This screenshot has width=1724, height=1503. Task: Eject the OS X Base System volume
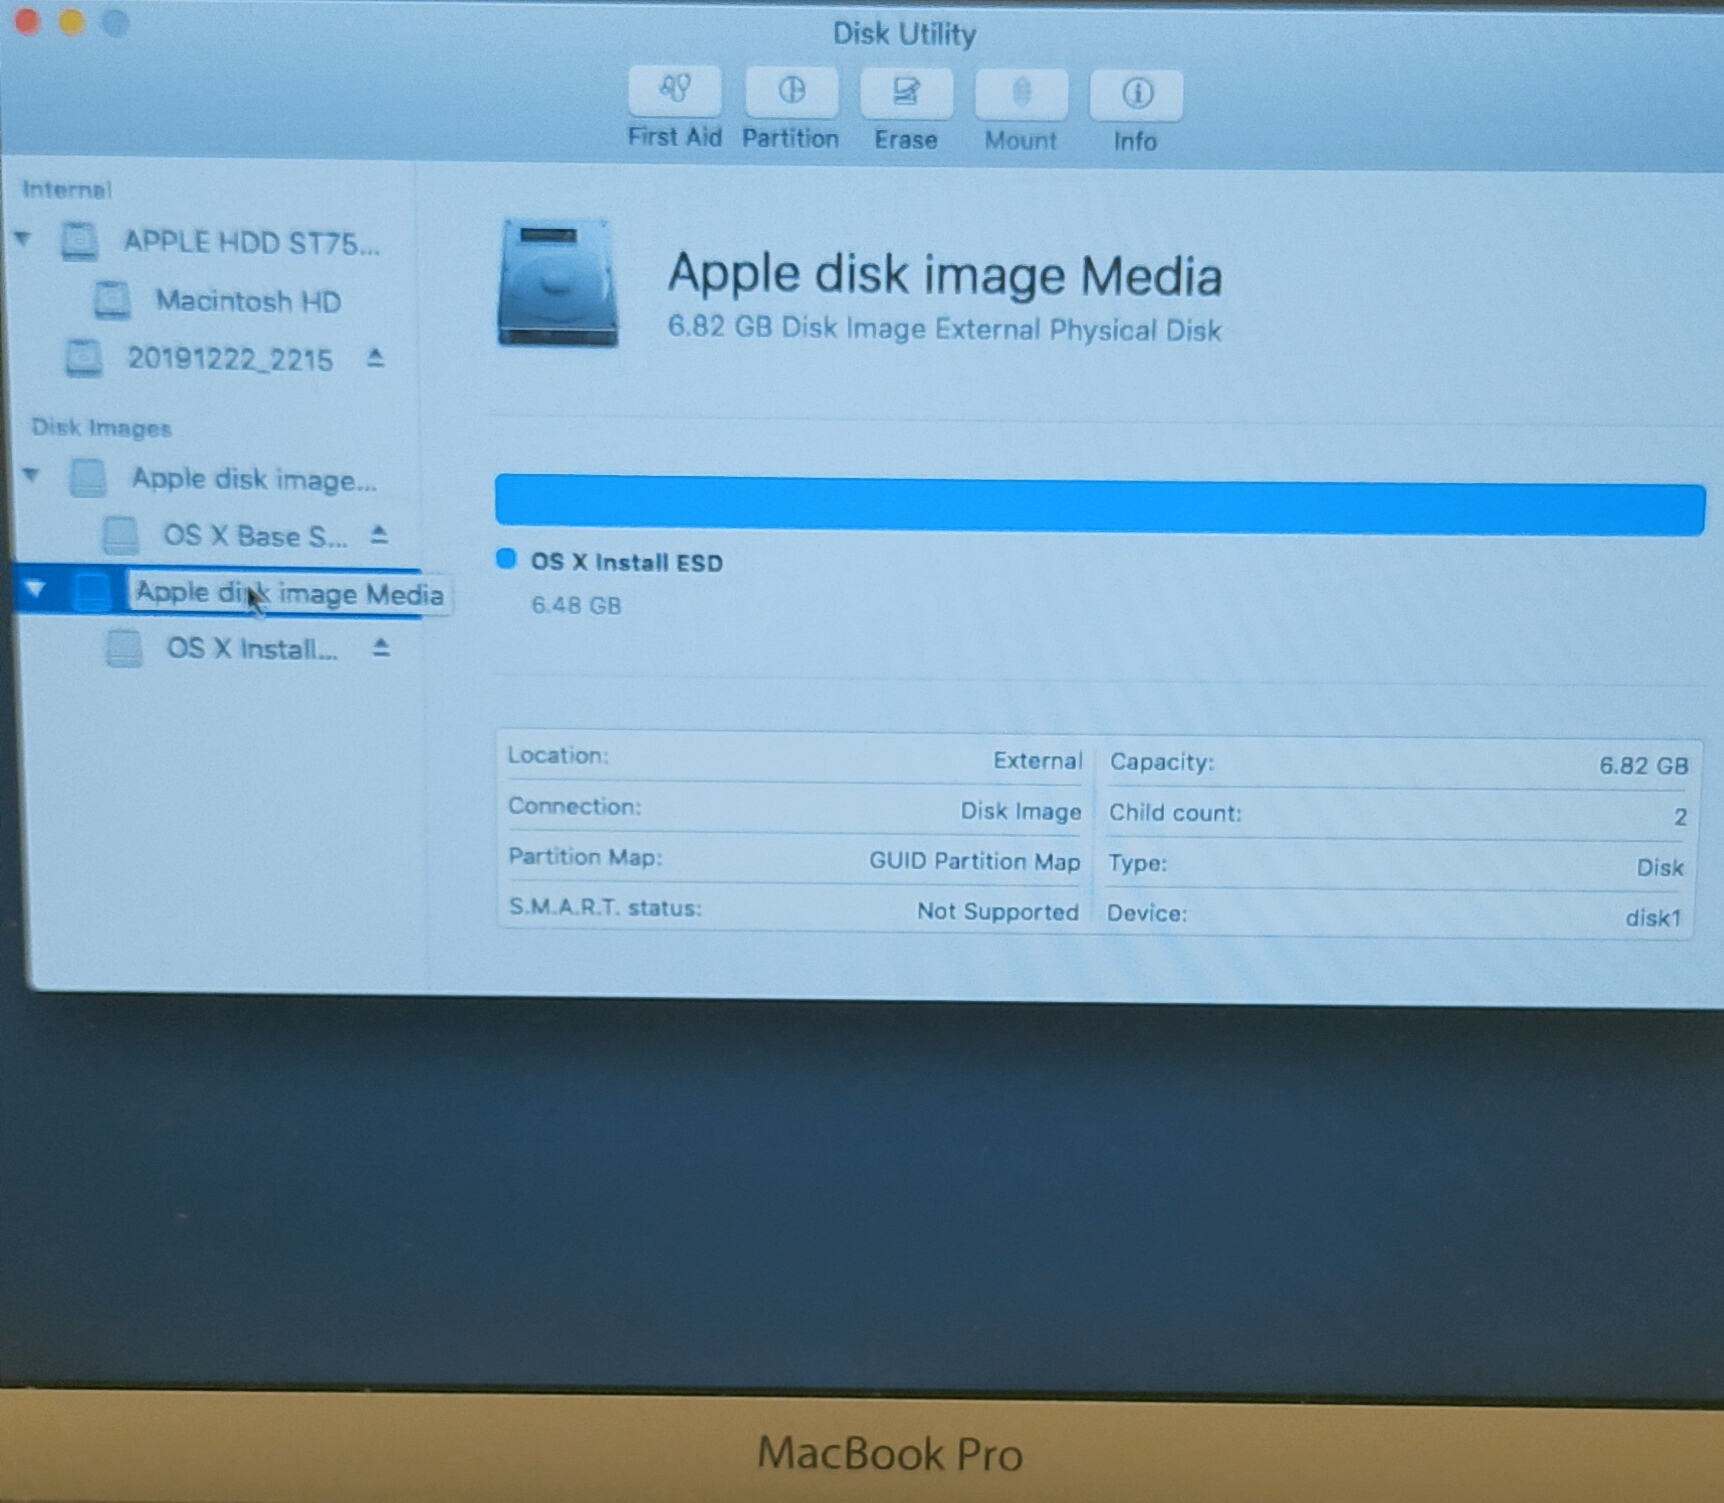[378, 535]
